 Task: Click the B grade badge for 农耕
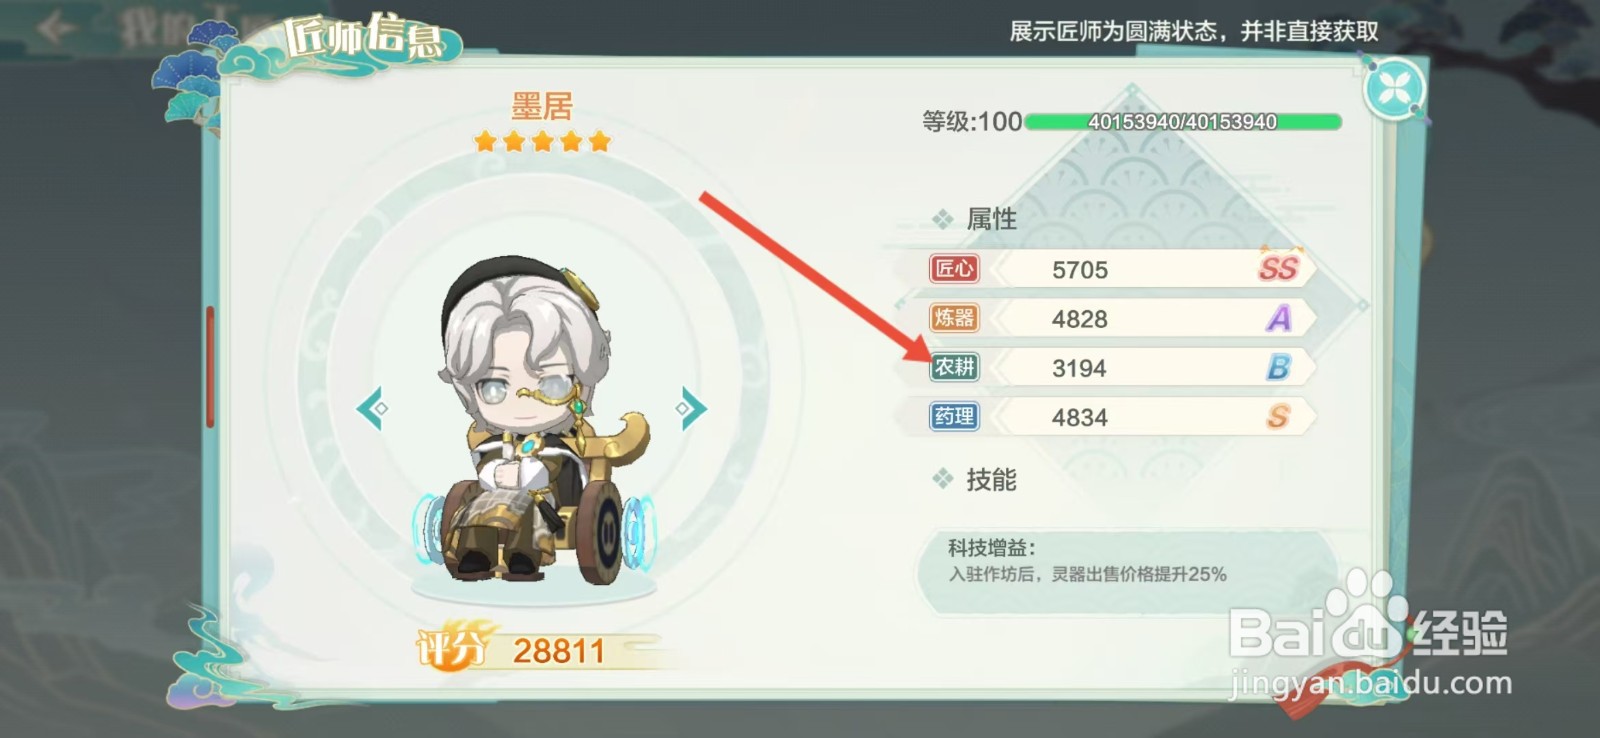[1279, 367]
